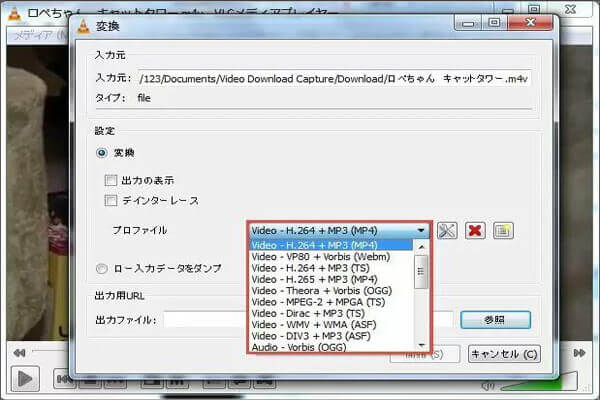Choose Video - H.265 + MP3 (MP4)

pos(331,279)
